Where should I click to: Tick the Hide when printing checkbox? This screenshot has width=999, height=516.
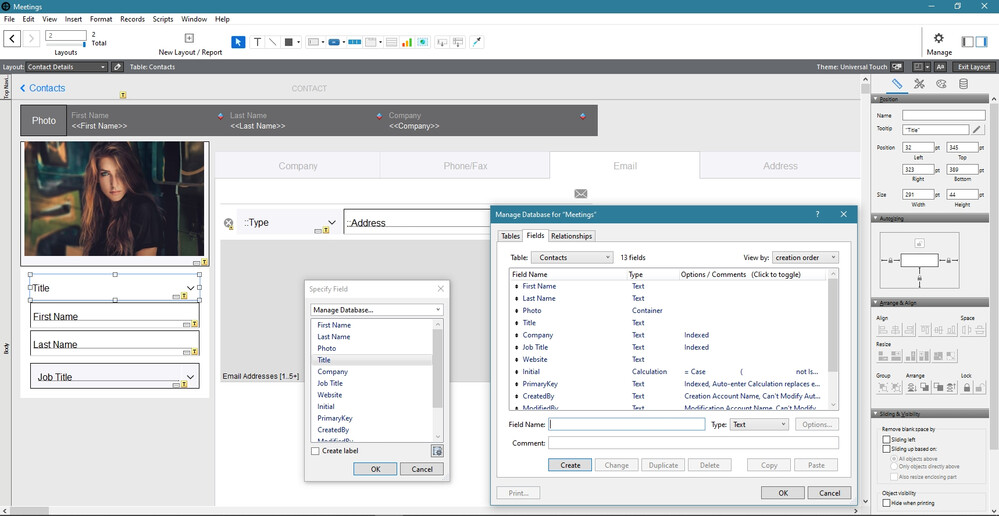[x=886, y=503]
